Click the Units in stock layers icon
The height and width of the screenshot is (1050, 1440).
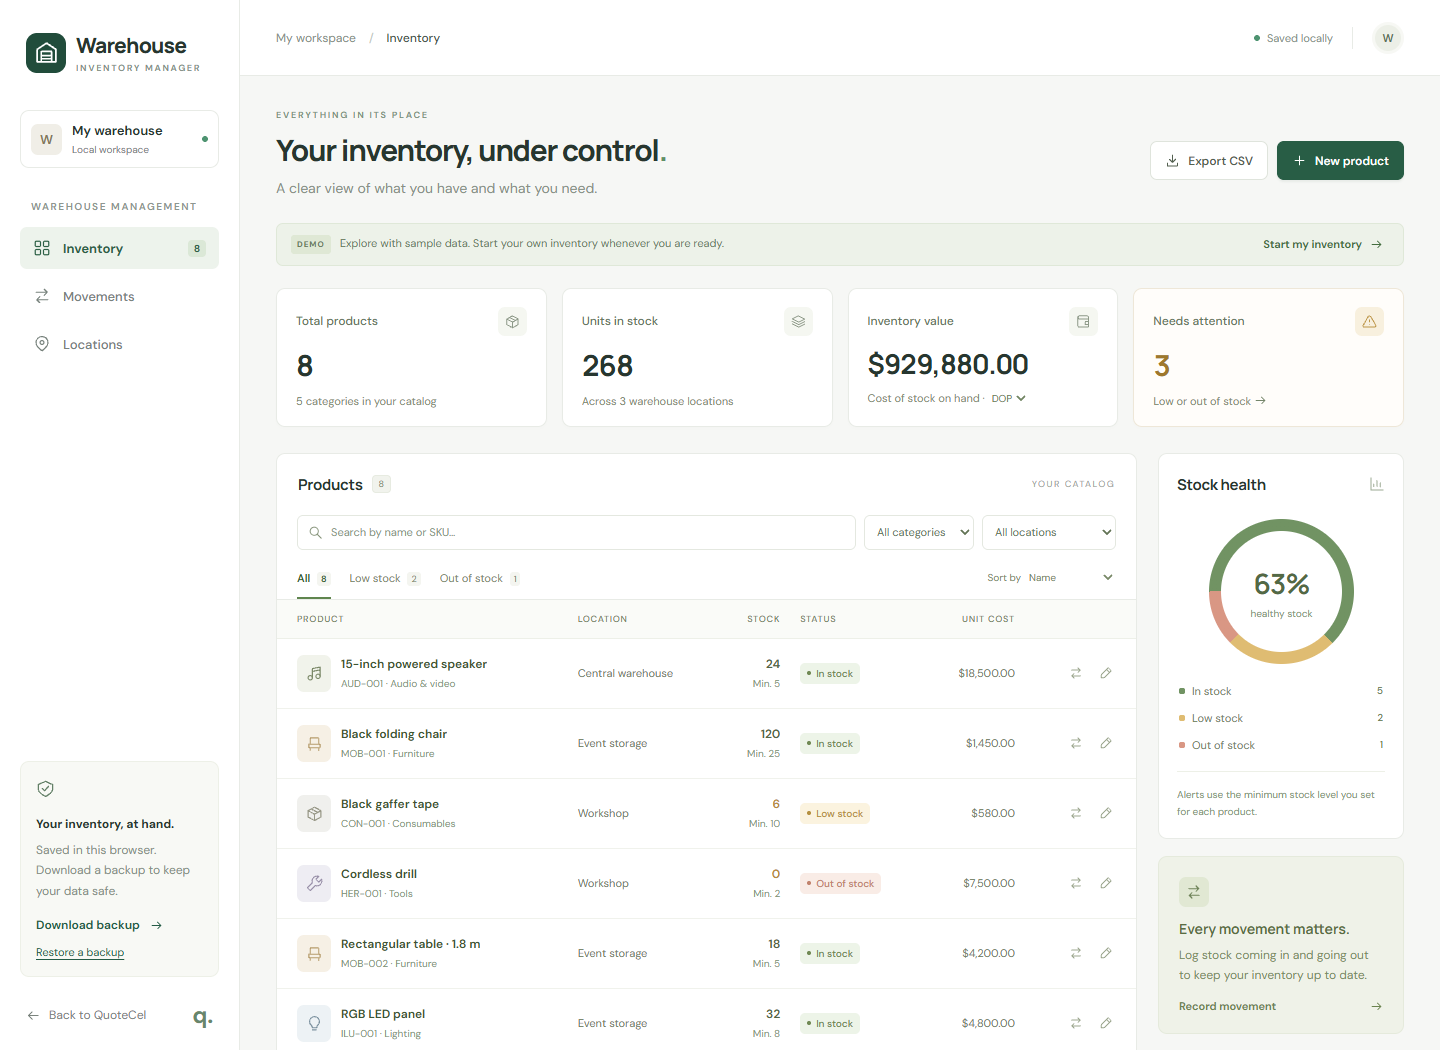[798, 321]
